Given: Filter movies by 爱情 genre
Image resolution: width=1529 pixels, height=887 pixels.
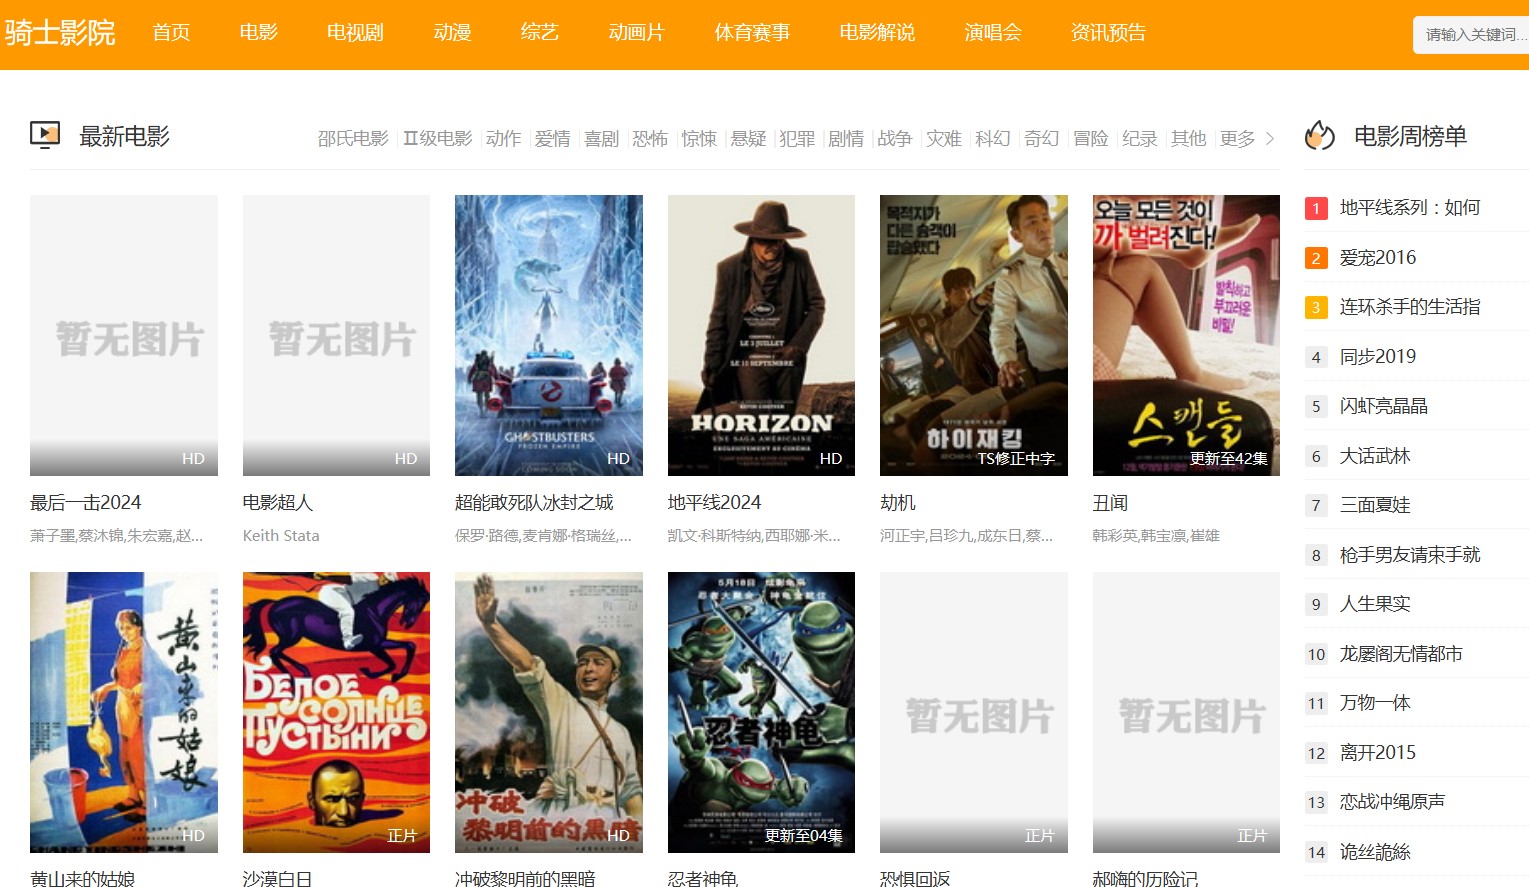Looking at the screenshot, I should pos(552,138).
